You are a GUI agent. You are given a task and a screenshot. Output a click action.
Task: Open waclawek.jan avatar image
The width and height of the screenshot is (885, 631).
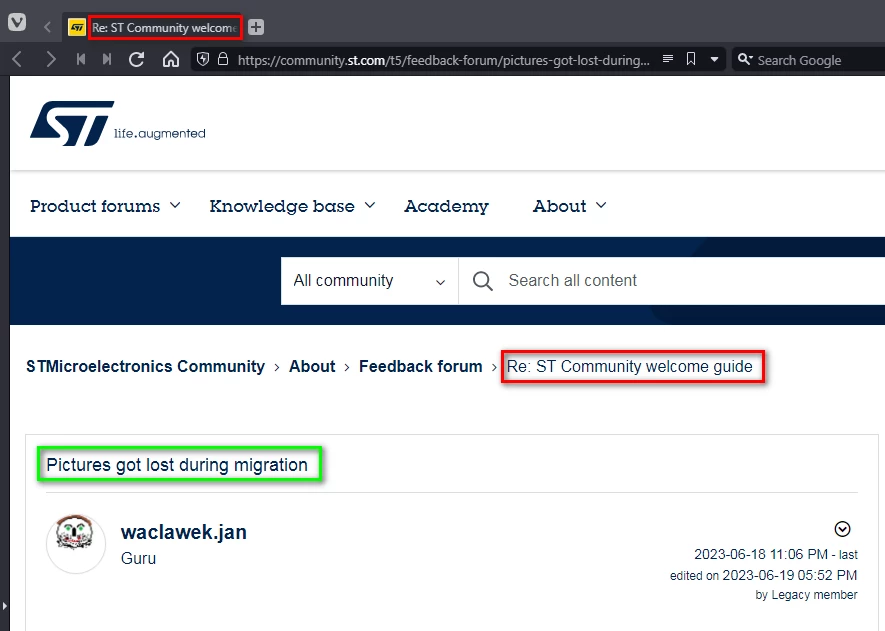(x=76, y=544)
